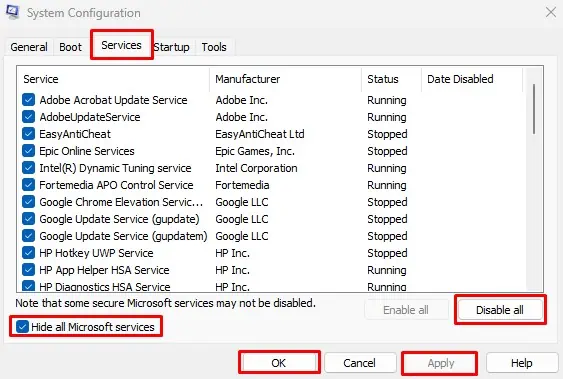Sort by the Service column header

click(113, 79)
